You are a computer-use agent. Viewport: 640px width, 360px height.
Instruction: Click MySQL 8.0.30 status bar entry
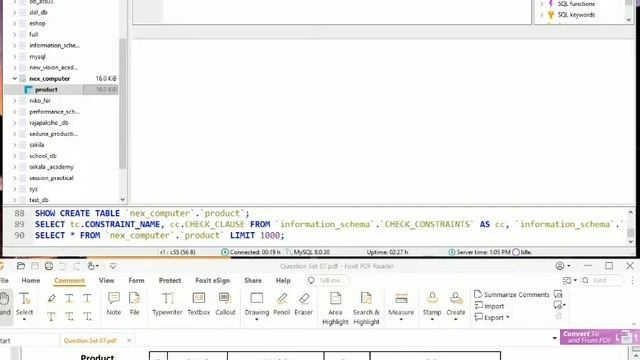point(307,252)
